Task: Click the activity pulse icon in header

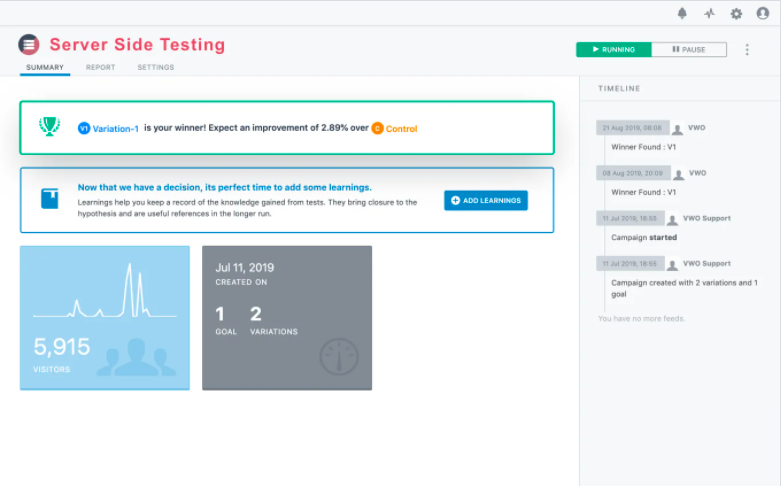Action: tap(710, 14)
